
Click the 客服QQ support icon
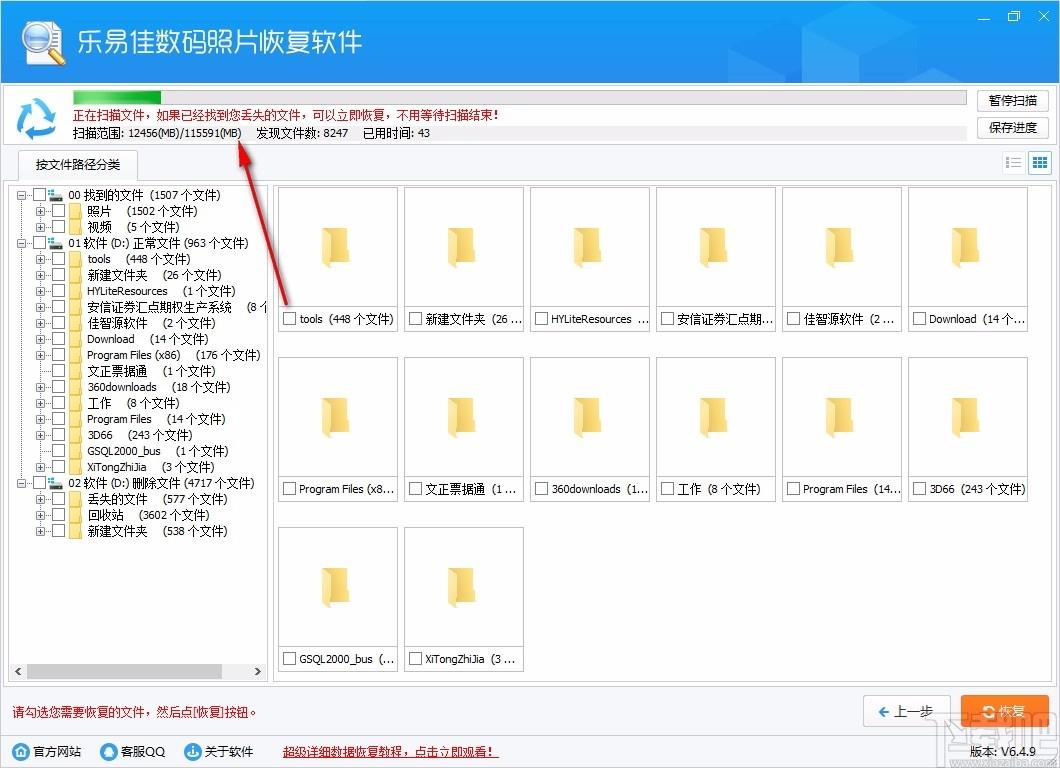pos(108,751)
